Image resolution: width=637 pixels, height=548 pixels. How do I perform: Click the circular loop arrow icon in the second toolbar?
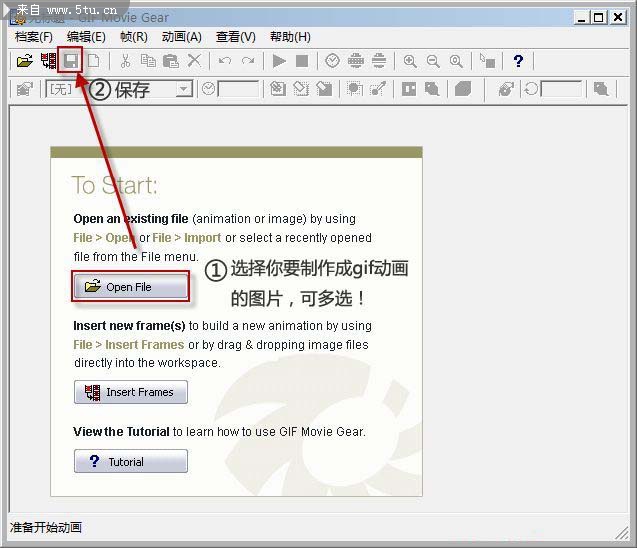coord(531,89)
